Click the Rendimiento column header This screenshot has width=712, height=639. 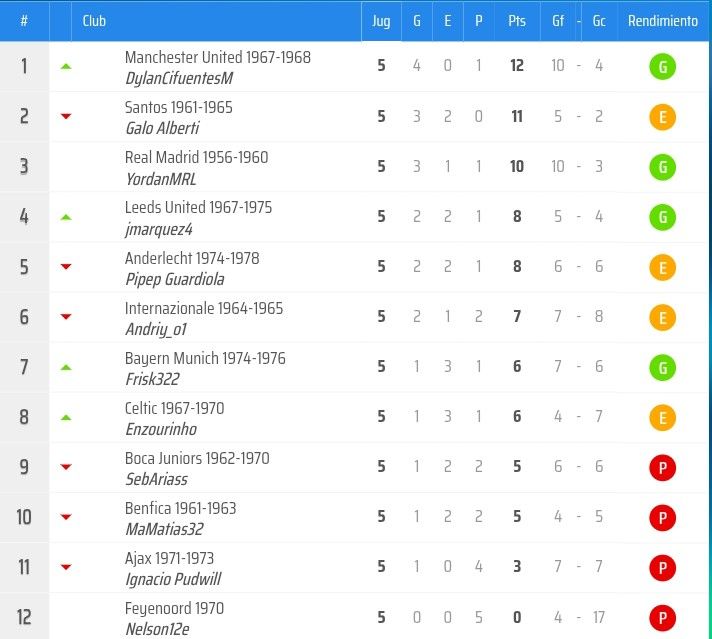point(663,21)
